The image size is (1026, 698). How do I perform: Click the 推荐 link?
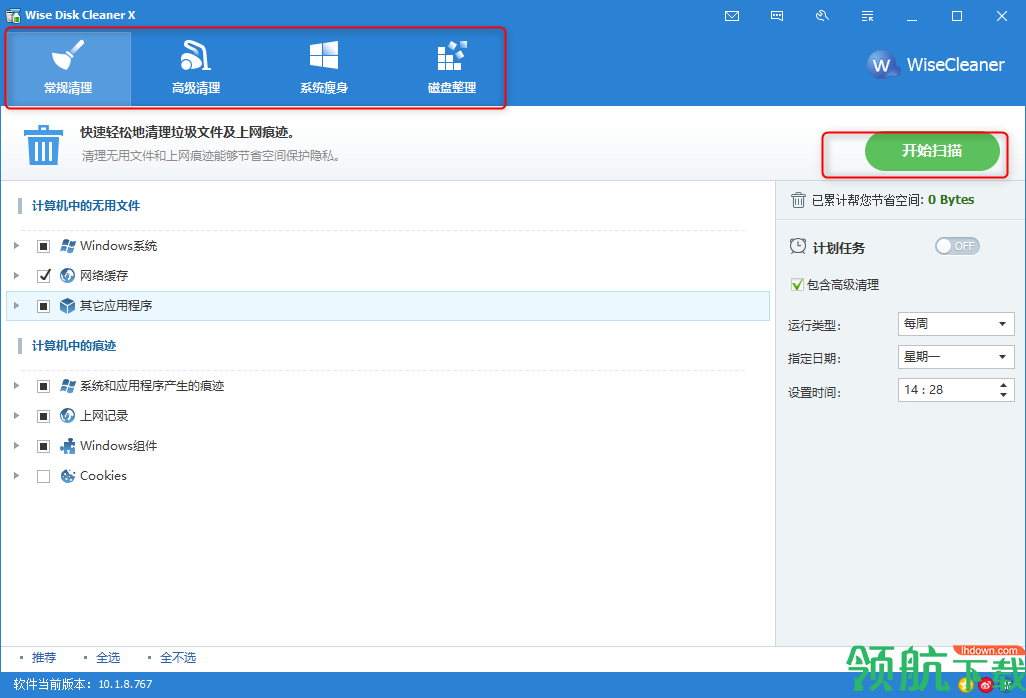pyautogui.click(x=44, y=657)
